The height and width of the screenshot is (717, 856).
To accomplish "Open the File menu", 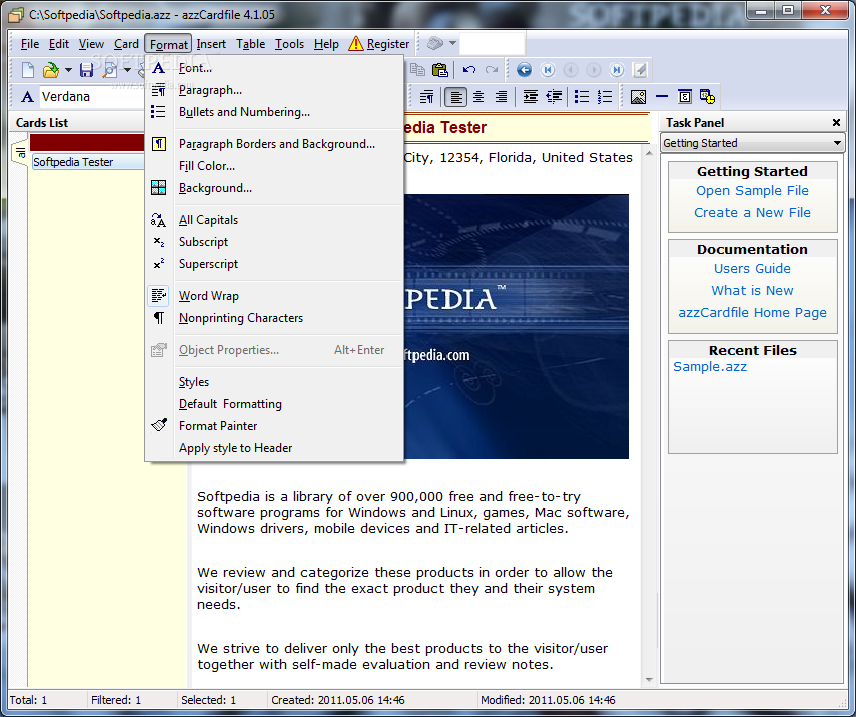I will point(29,44).
